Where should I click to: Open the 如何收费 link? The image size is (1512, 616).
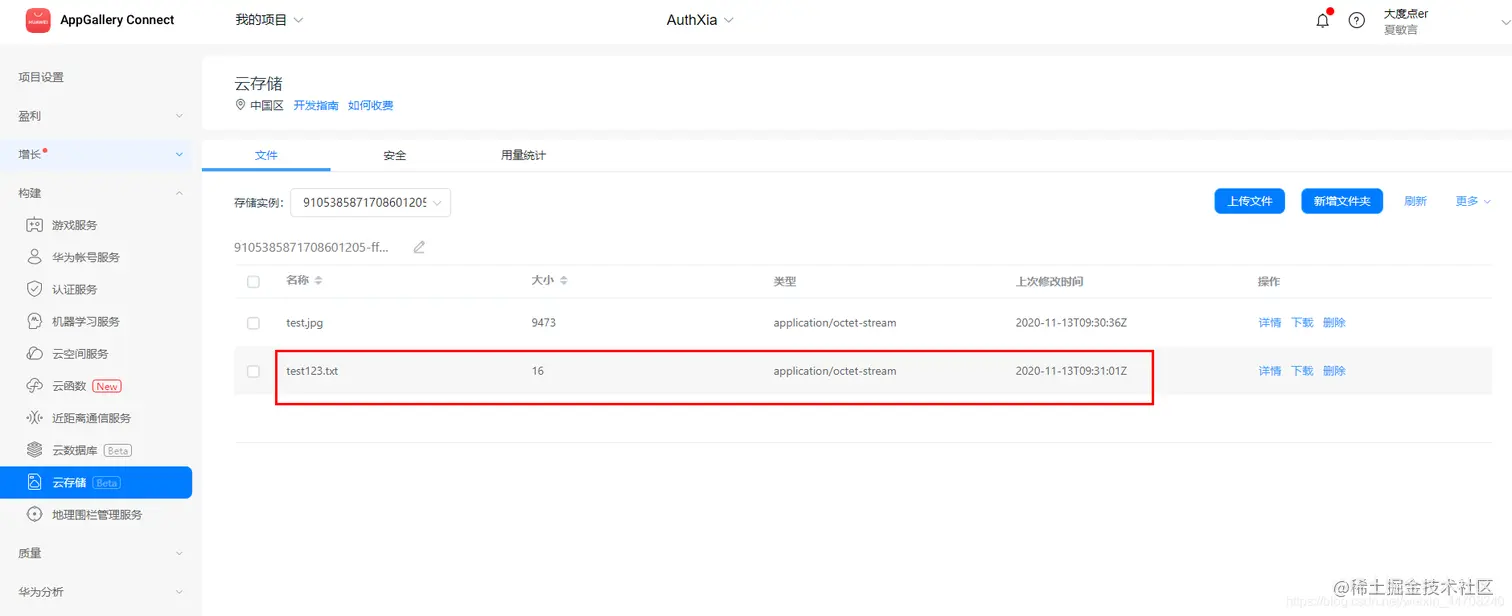point(371,105)
